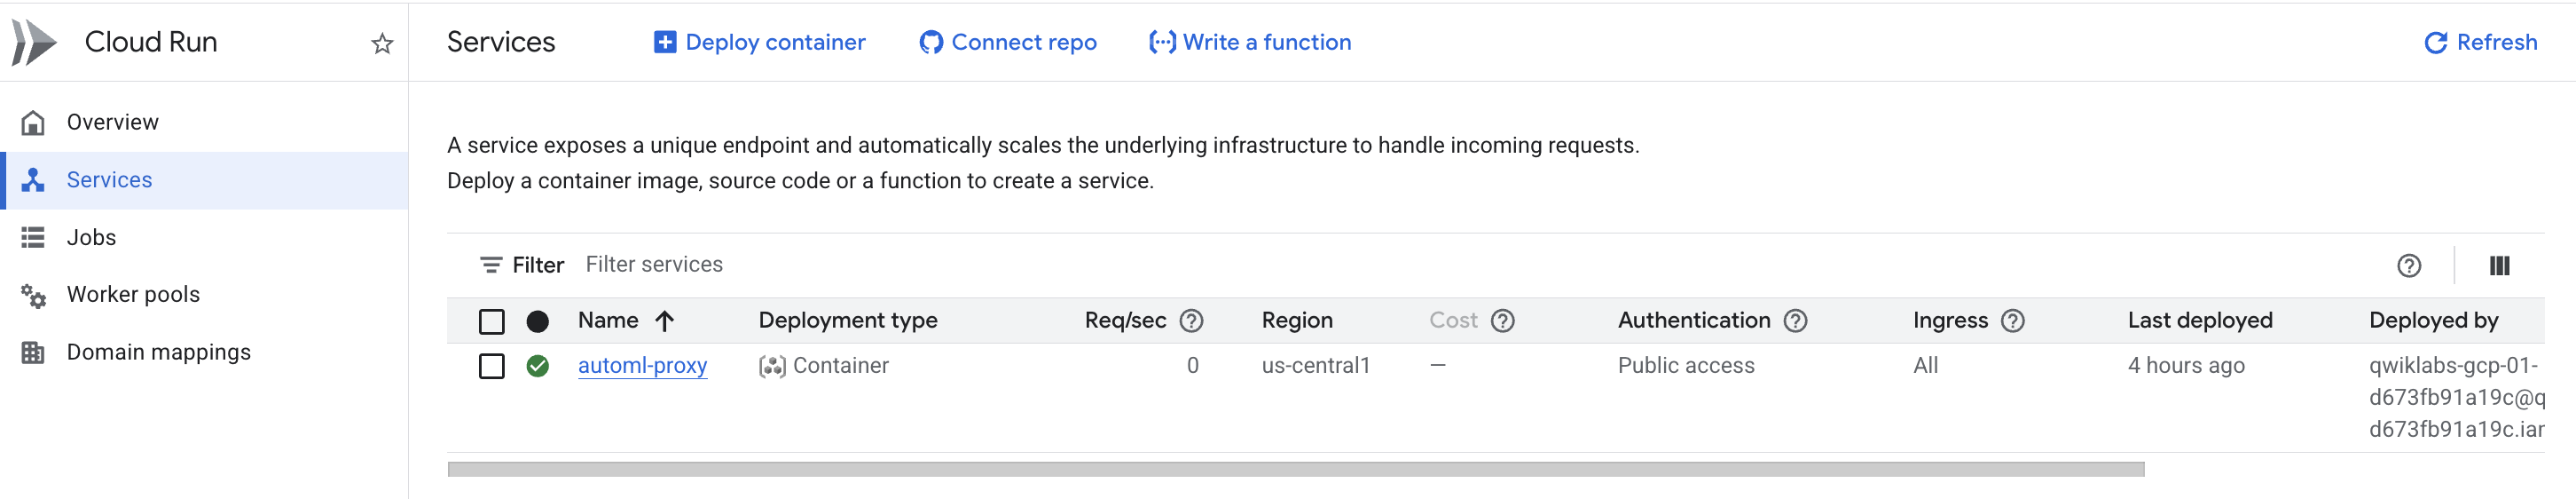The height and width of the screenshot is (499, 2576).
Task: Click the star icon to pin Cloud Run
Action: [382, 43]
